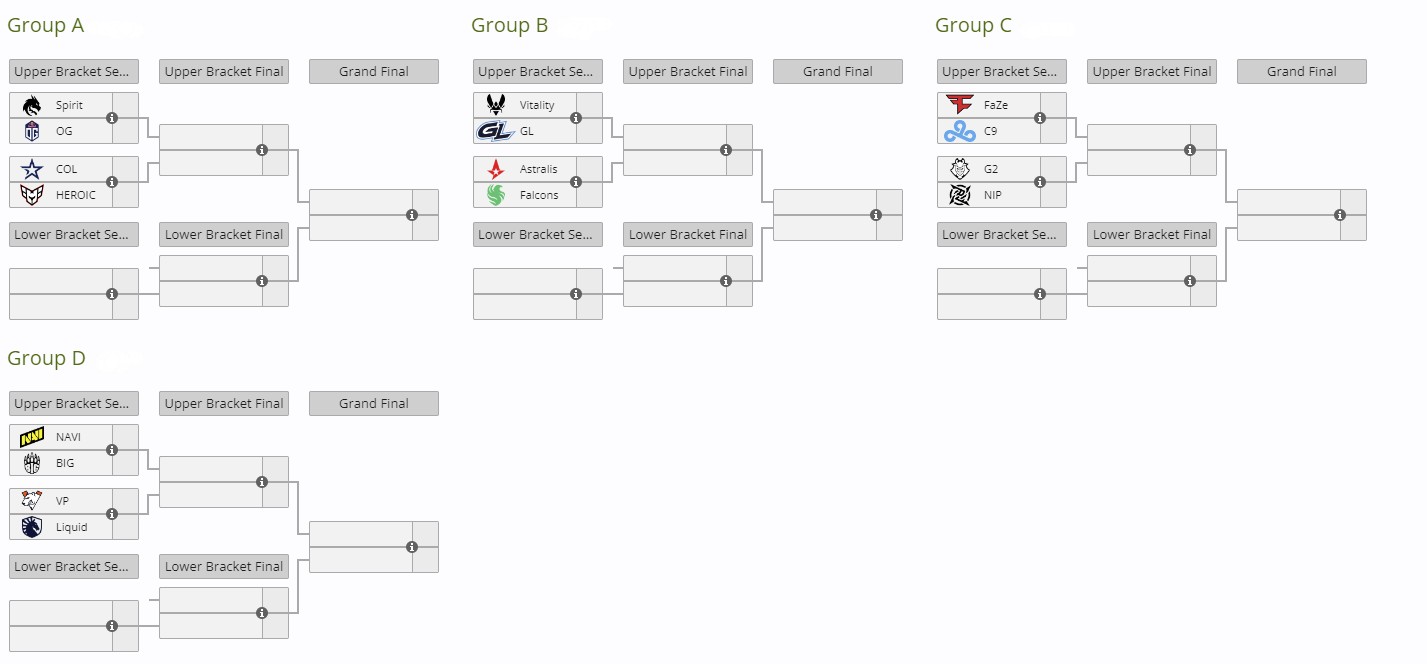
Task: Show match info for VP vs Liquid
Action: [x=112, y=514]
